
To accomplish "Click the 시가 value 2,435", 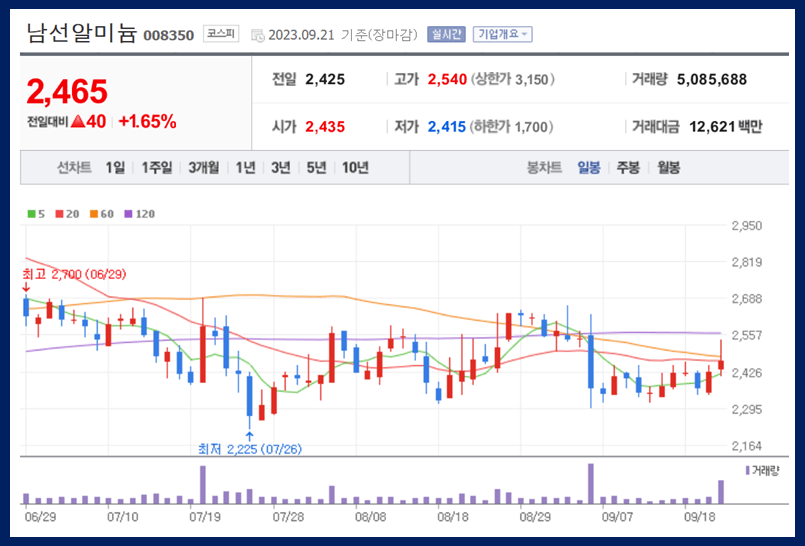I will [x=325, y=127].
